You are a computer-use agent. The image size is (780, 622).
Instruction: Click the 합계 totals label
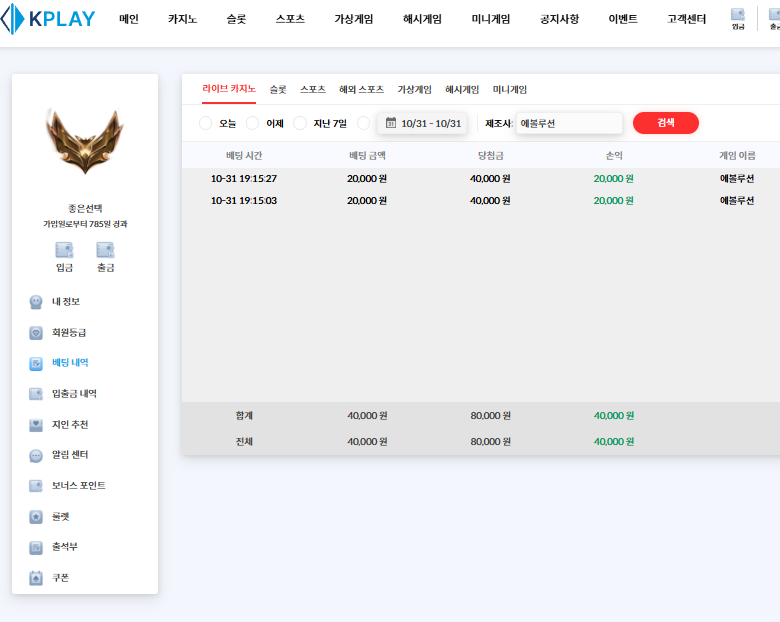(x=244, y=415)
